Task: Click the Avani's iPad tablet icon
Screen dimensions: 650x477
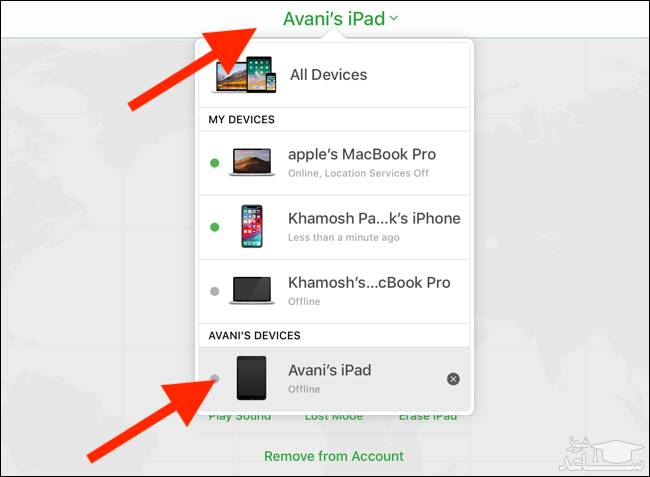Action: (251, 378)
